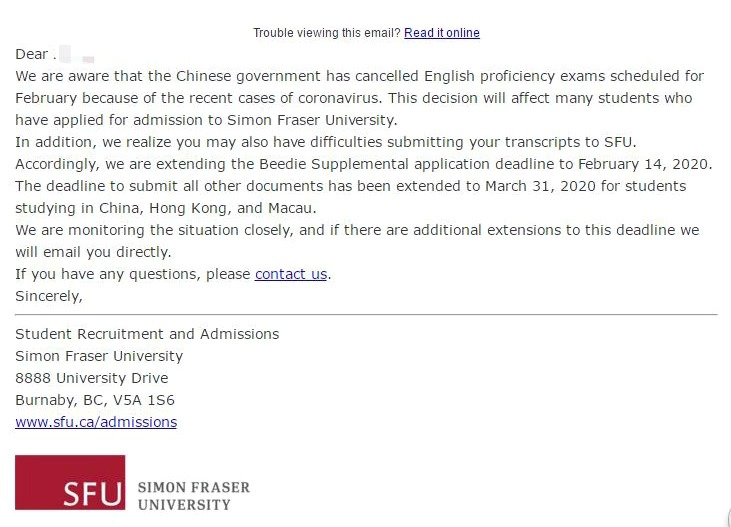
Task: Click "Simon Fraser University" in the signature block
Action: 99,356
